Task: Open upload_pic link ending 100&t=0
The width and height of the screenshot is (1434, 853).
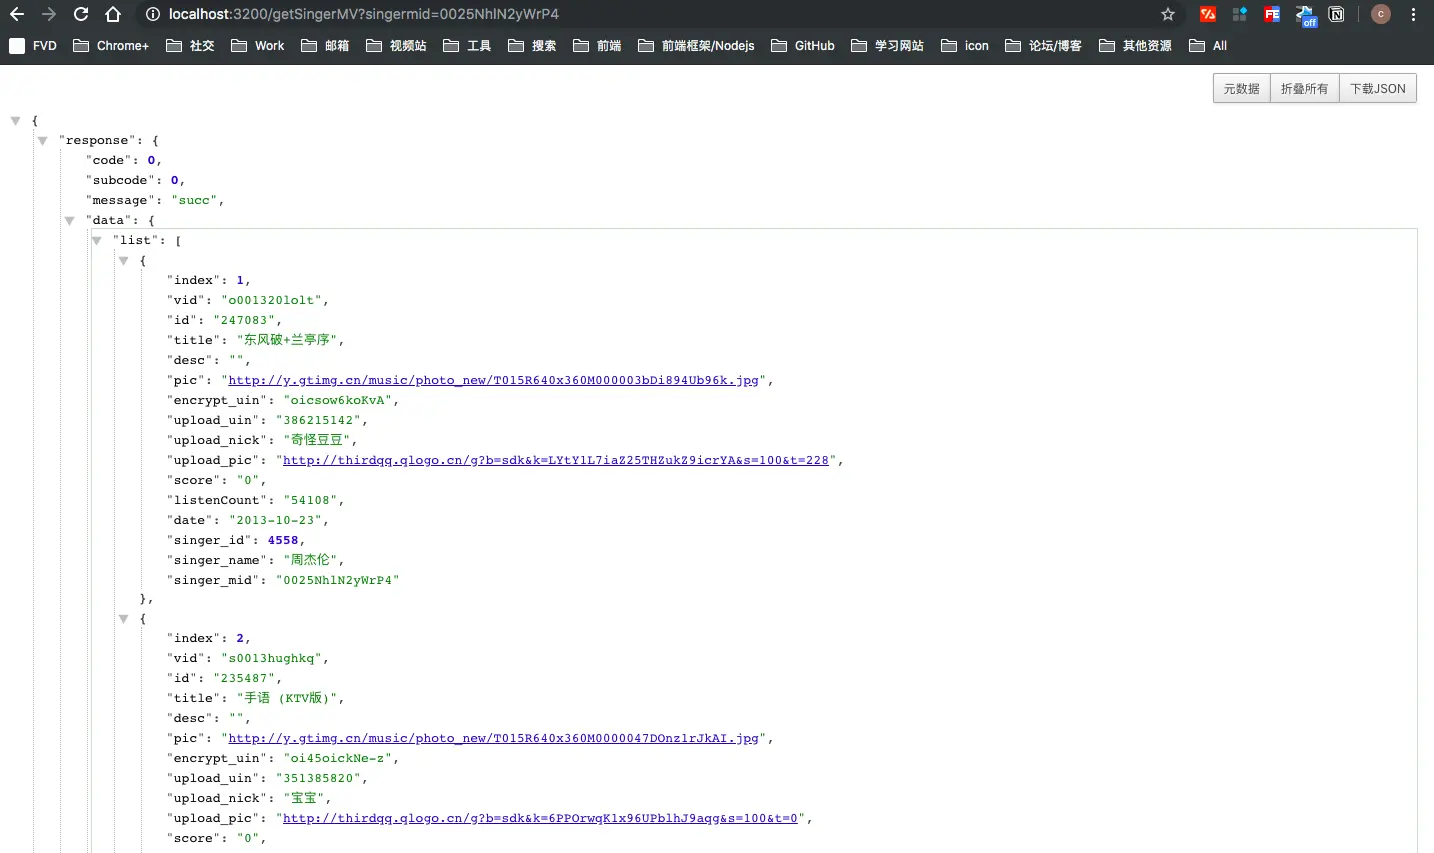Action: (x=540, y=818)
